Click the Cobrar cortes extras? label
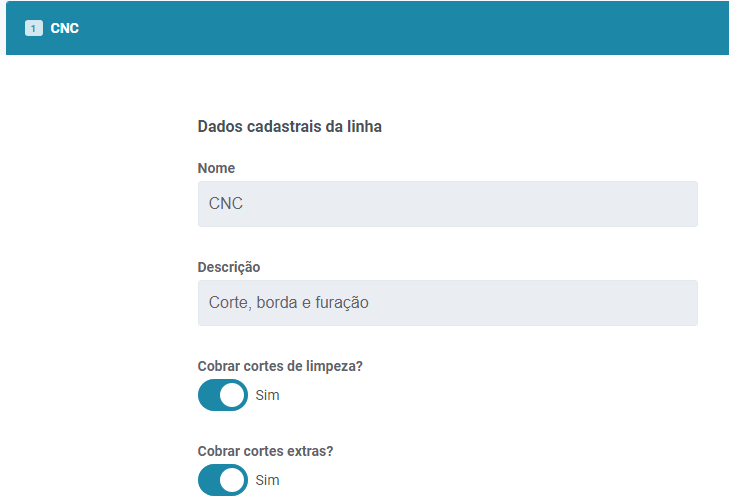Screen dimensions: 729x498 (x=266, y=451)
